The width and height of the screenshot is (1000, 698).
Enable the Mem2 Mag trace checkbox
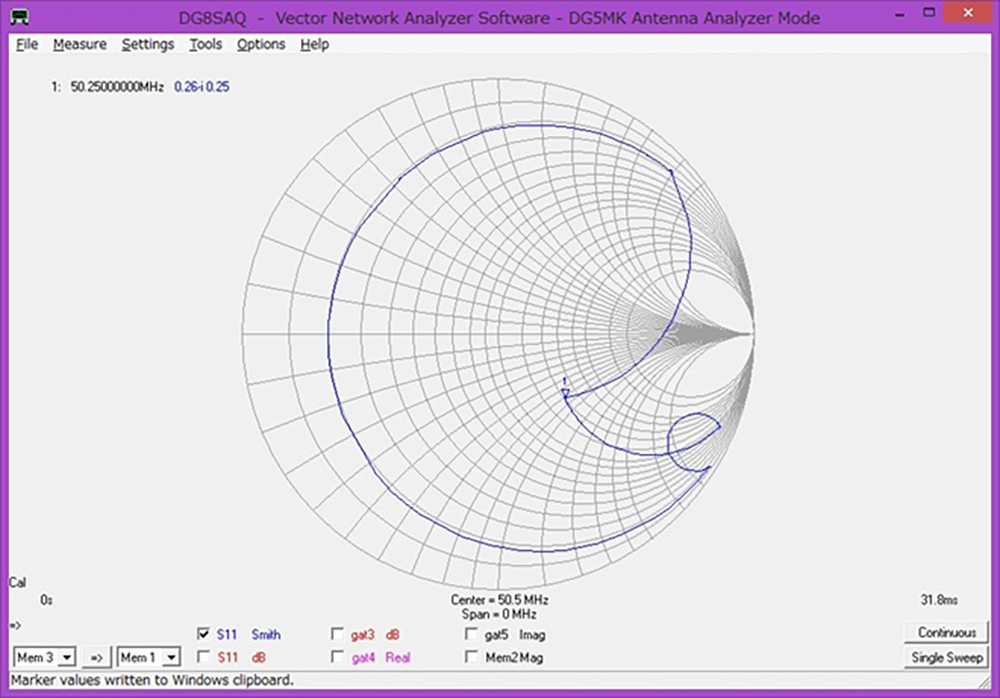point(471,657)
